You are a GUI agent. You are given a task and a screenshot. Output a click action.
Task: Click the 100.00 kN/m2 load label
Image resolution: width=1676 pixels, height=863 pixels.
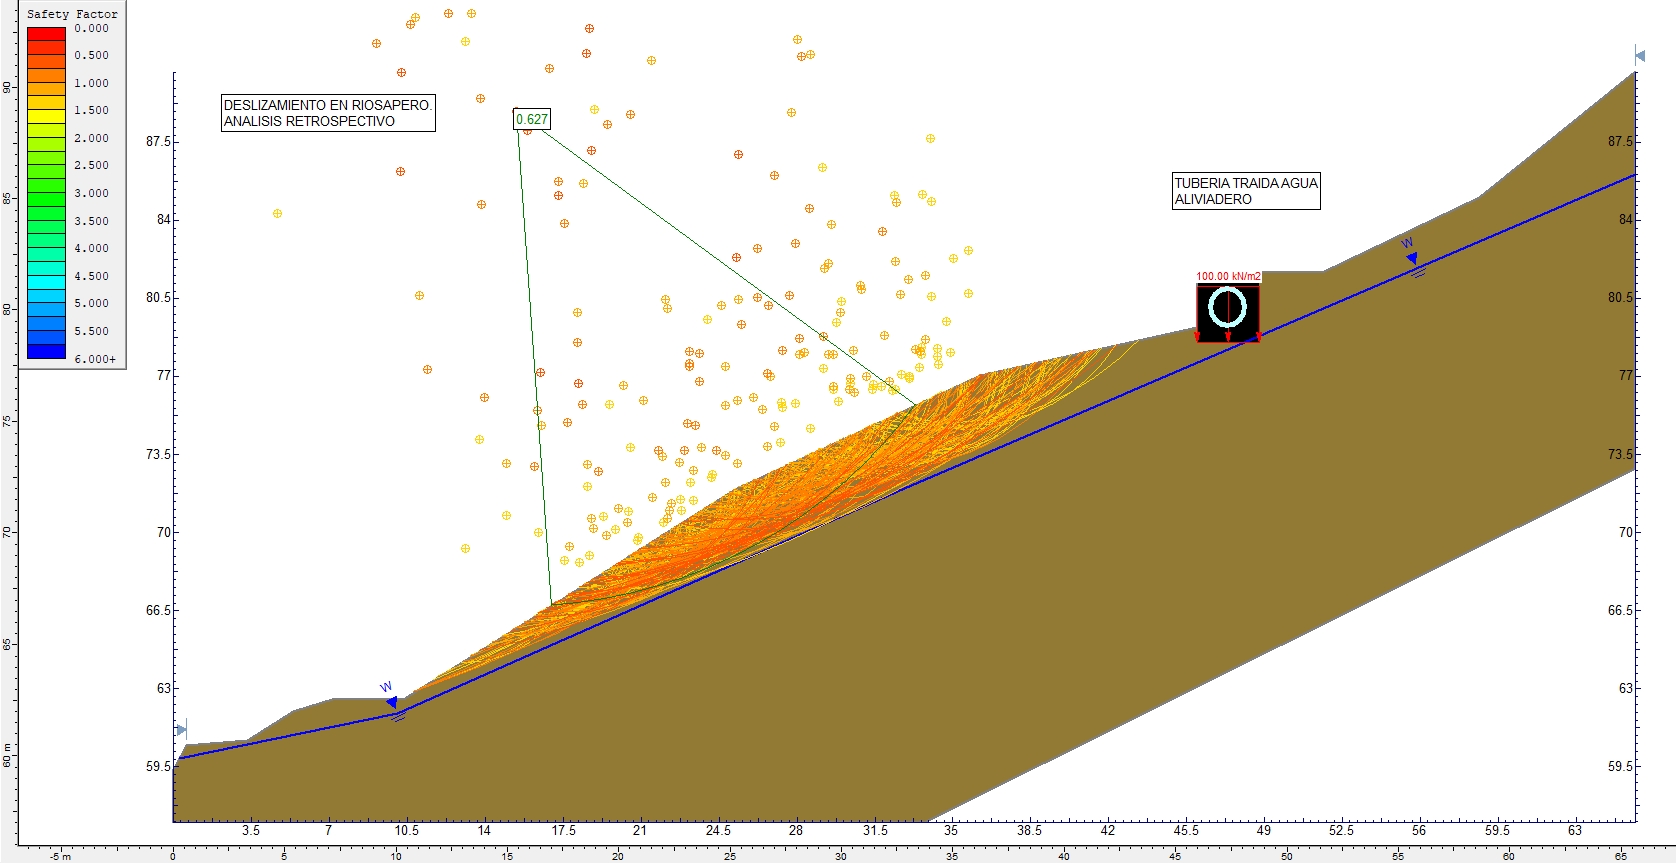point(1228,276)
